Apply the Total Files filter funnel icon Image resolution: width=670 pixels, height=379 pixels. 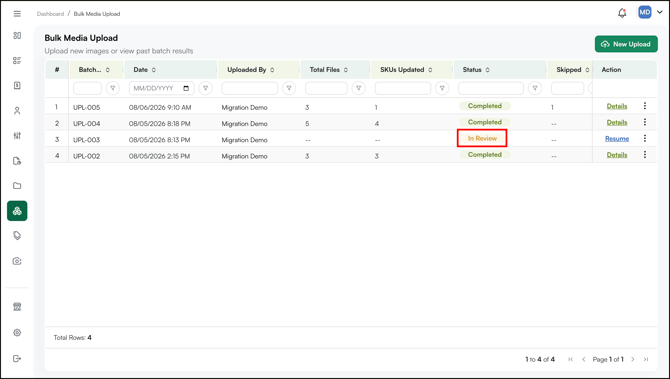(359, 88)
